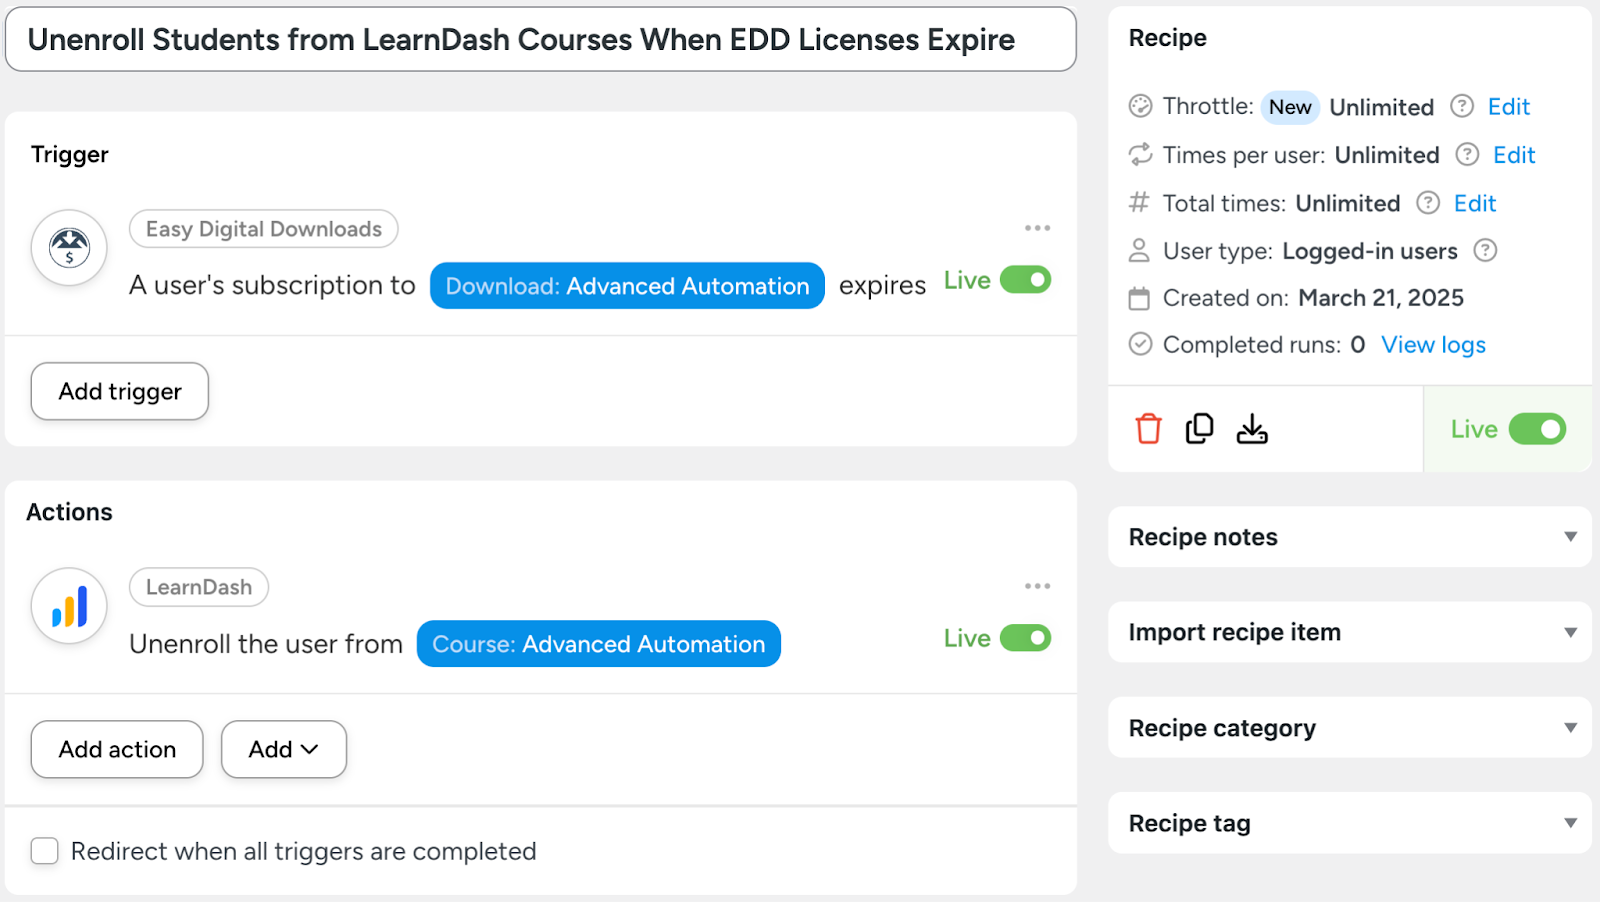The width and height of the screenshot is (1600, 902).
Task: Click the recipe title input field
Action: (x=540, y=40)
